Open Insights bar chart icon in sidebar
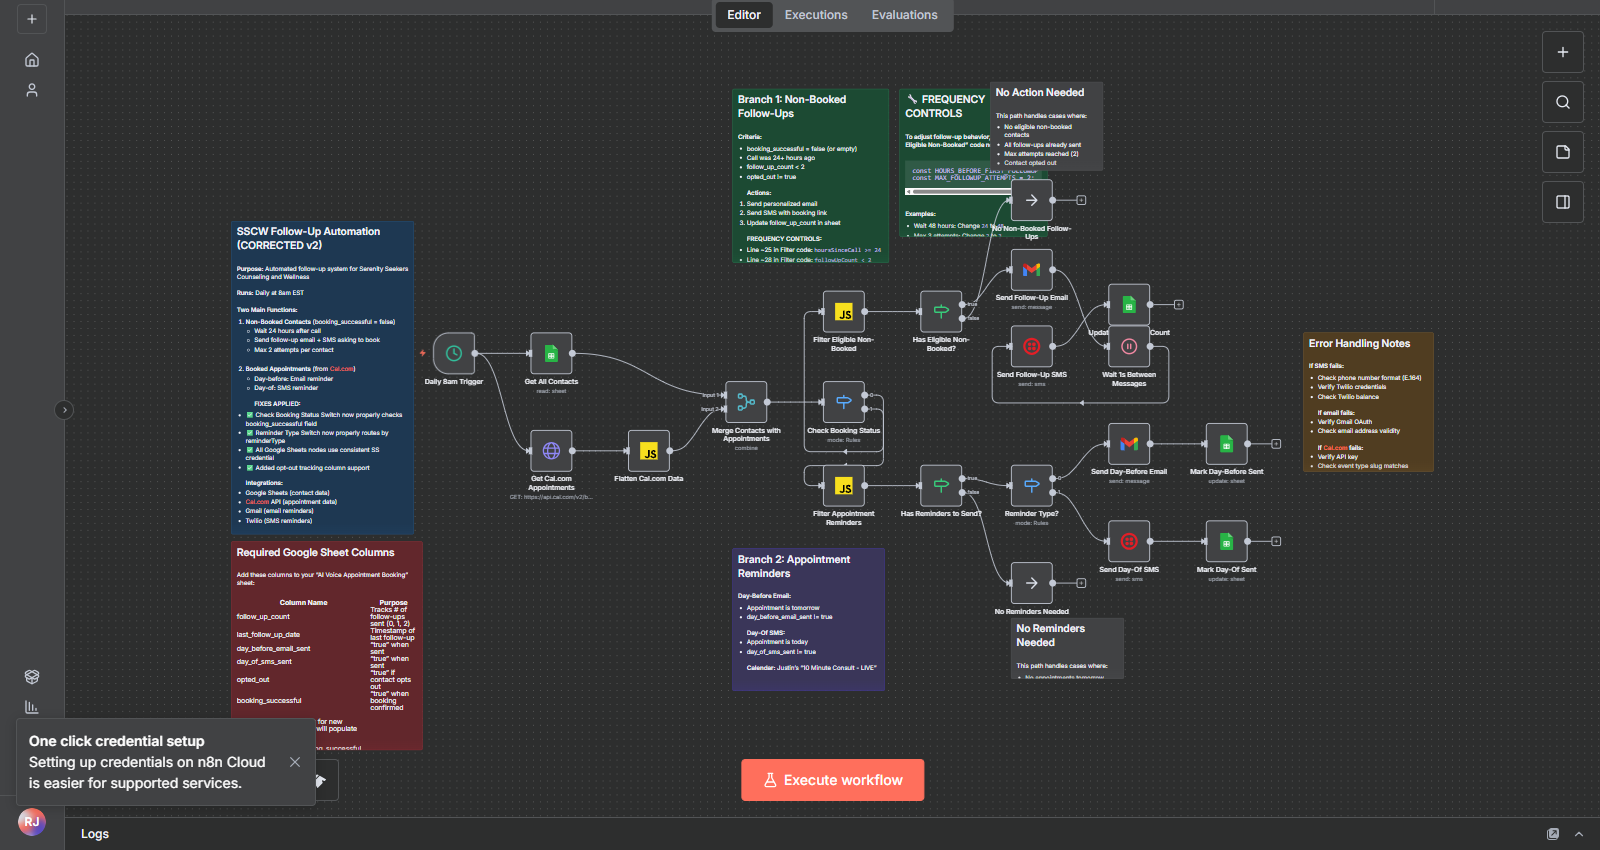This screenshot has height=850, width=1600. [x=32, y=707]
